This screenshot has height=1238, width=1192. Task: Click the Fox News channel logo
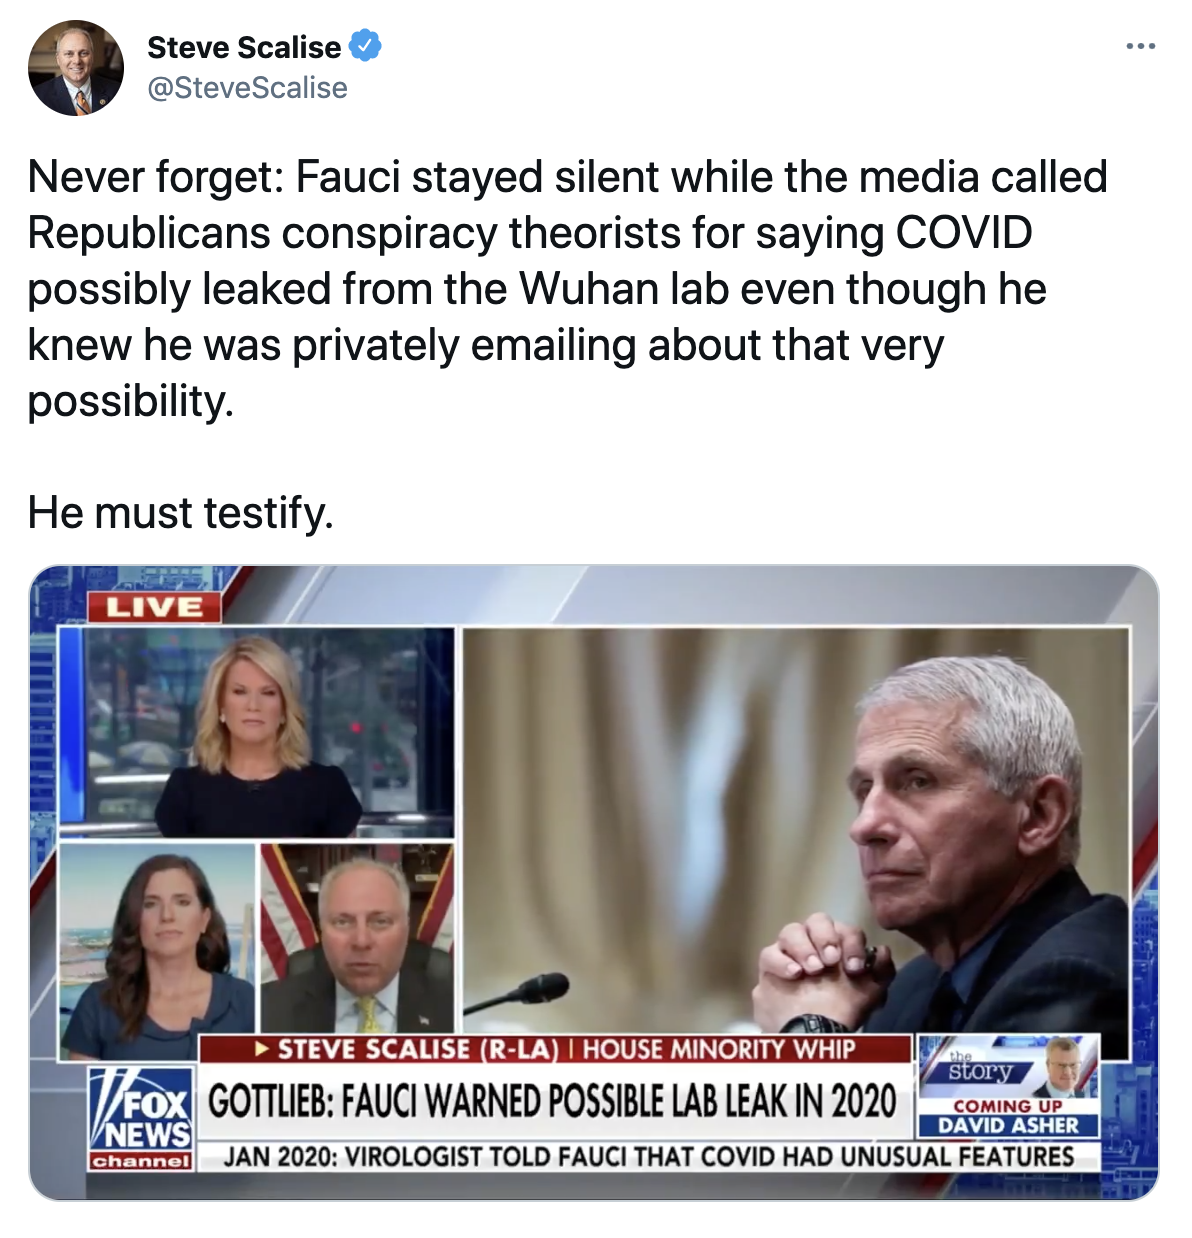coord(141,1118)
